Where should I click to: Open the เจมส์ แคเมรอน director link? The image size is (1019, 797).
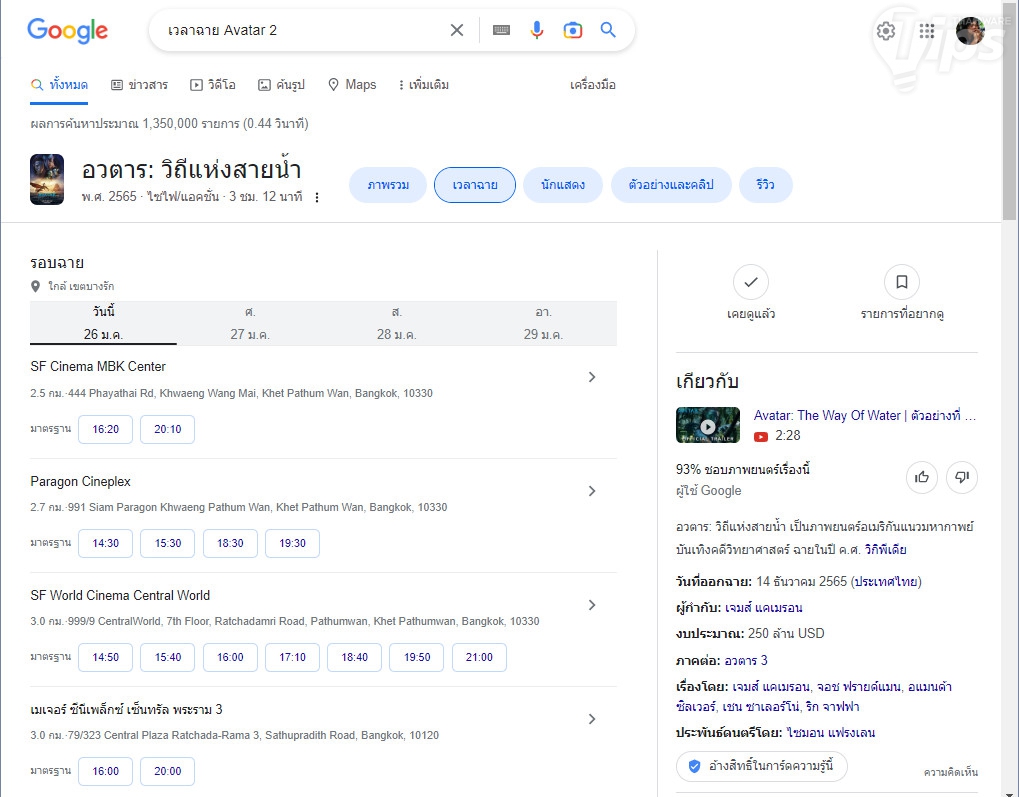763,607
